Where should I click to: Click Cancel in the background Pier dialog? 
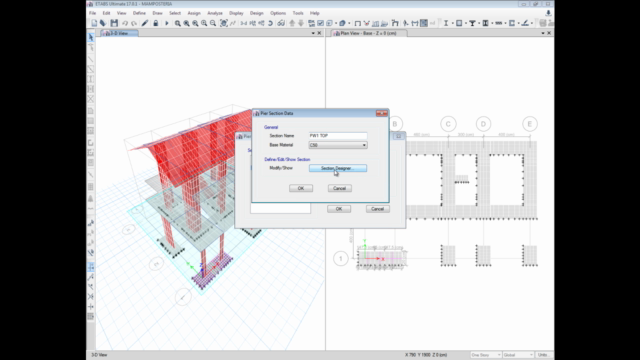[378, 209]
